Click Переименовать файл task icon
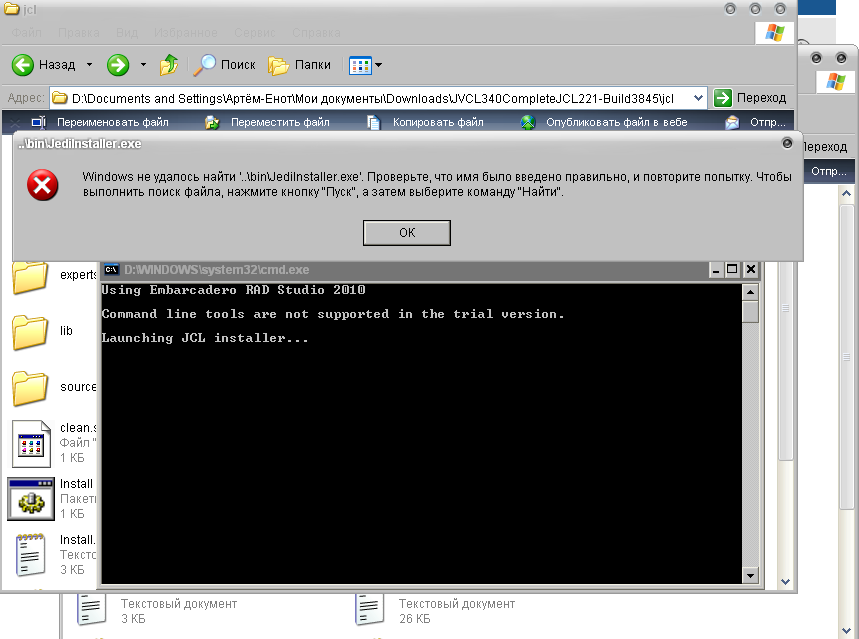 (x=39, y=122)
